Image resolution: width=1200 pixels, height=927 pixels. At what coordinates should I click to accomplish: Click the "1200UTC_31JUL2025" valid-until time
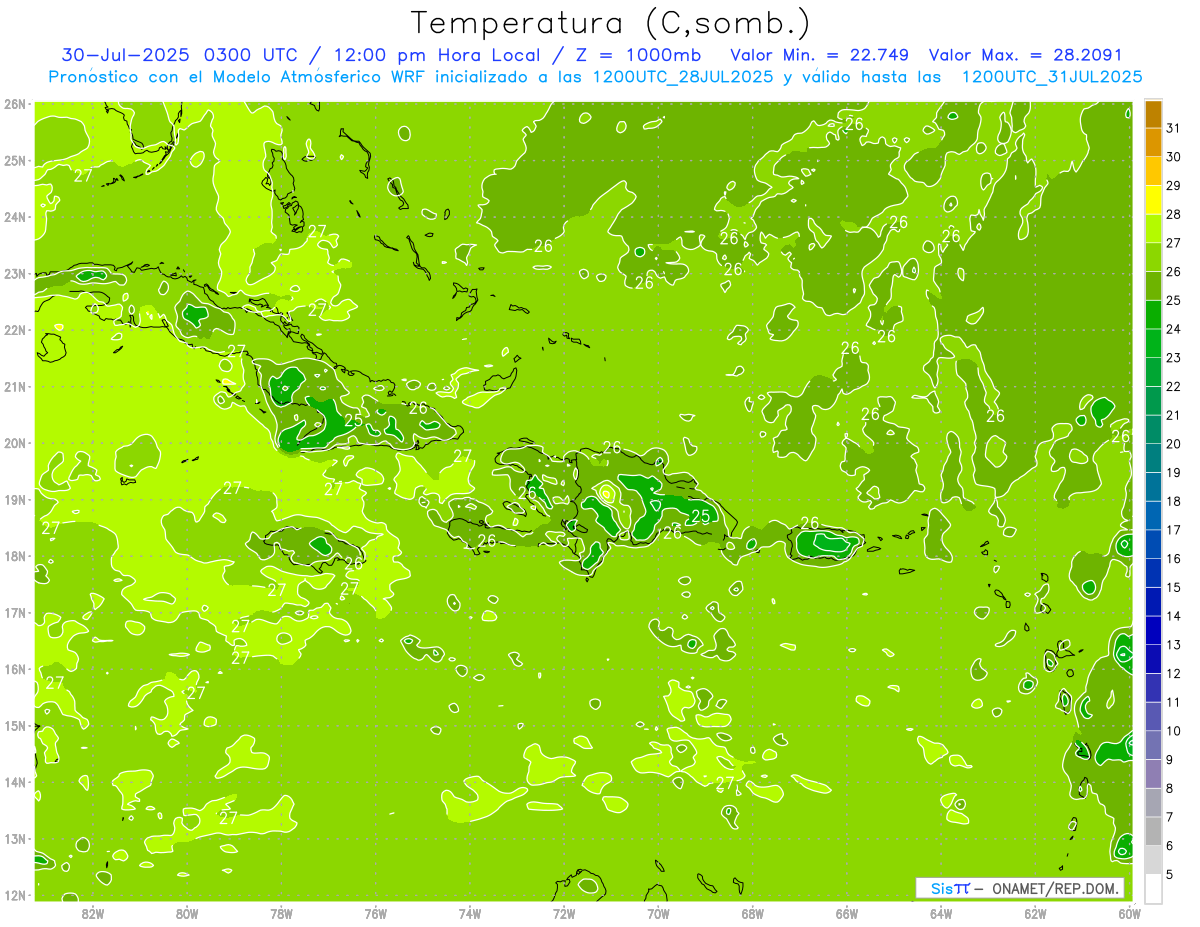tap(1052, 77)
